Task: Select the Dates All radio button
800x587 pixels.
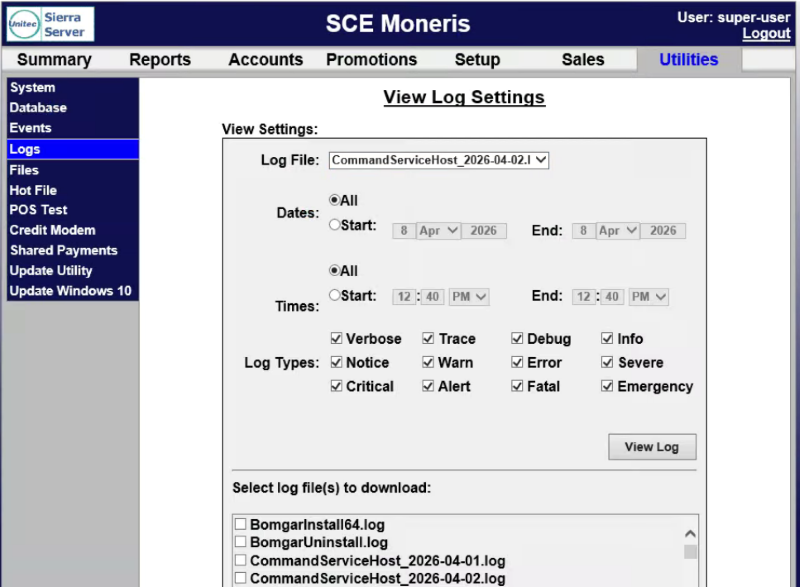Action: [x=334, y=200]
